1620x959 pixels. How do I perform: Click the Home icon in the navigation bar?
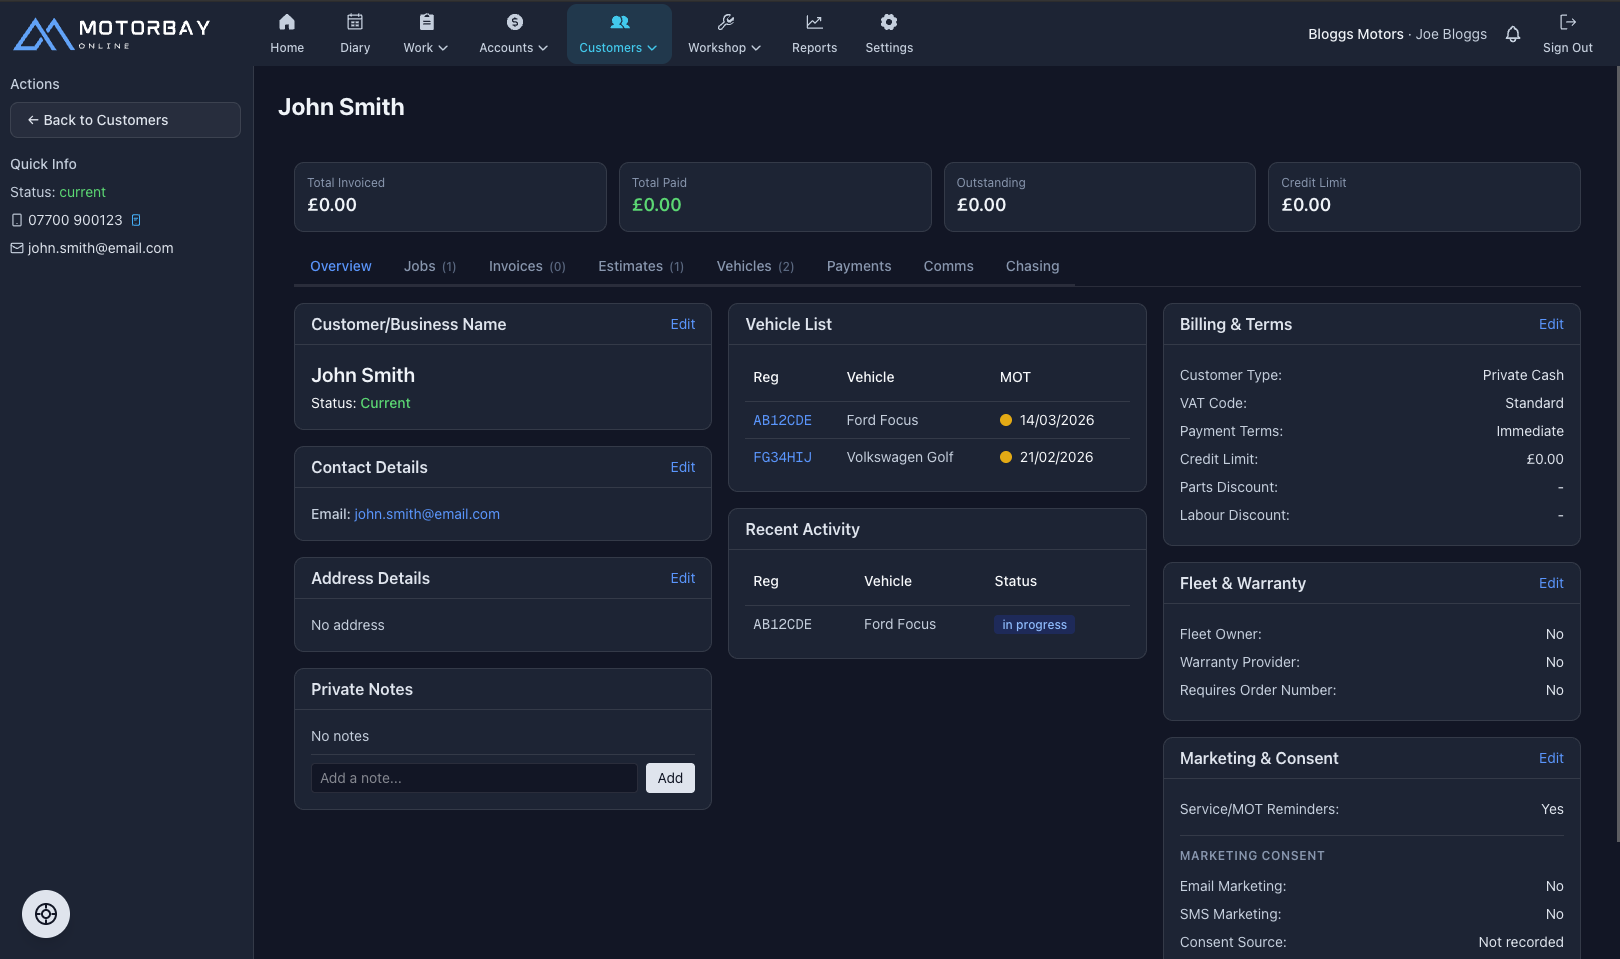click(x=287, y=21)
